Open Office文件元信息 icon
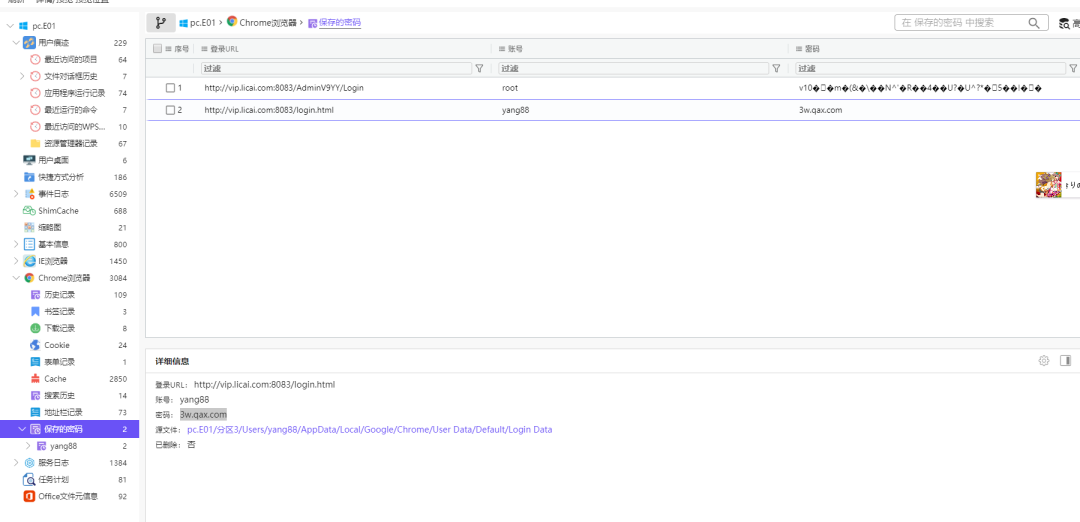This screenshot has width=1080, height=522. click(29, 496)
